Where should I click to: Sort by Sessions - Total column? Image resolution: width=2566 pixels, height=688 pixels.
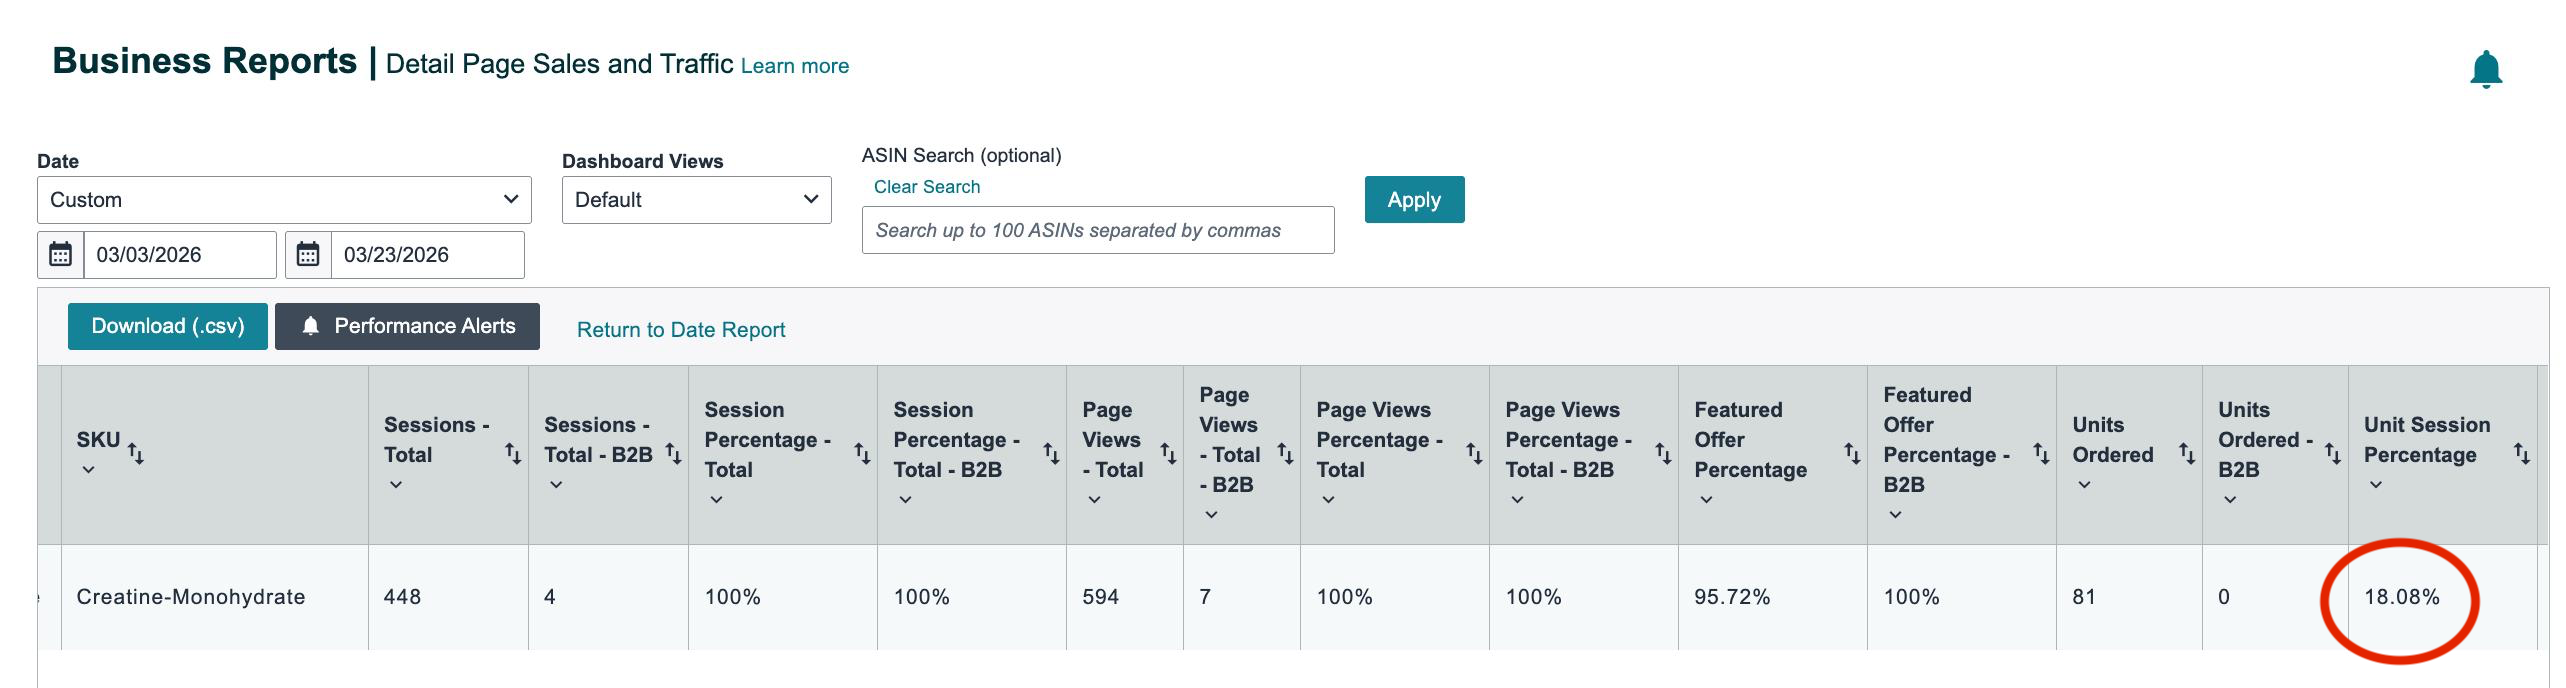tap(513, 454)
